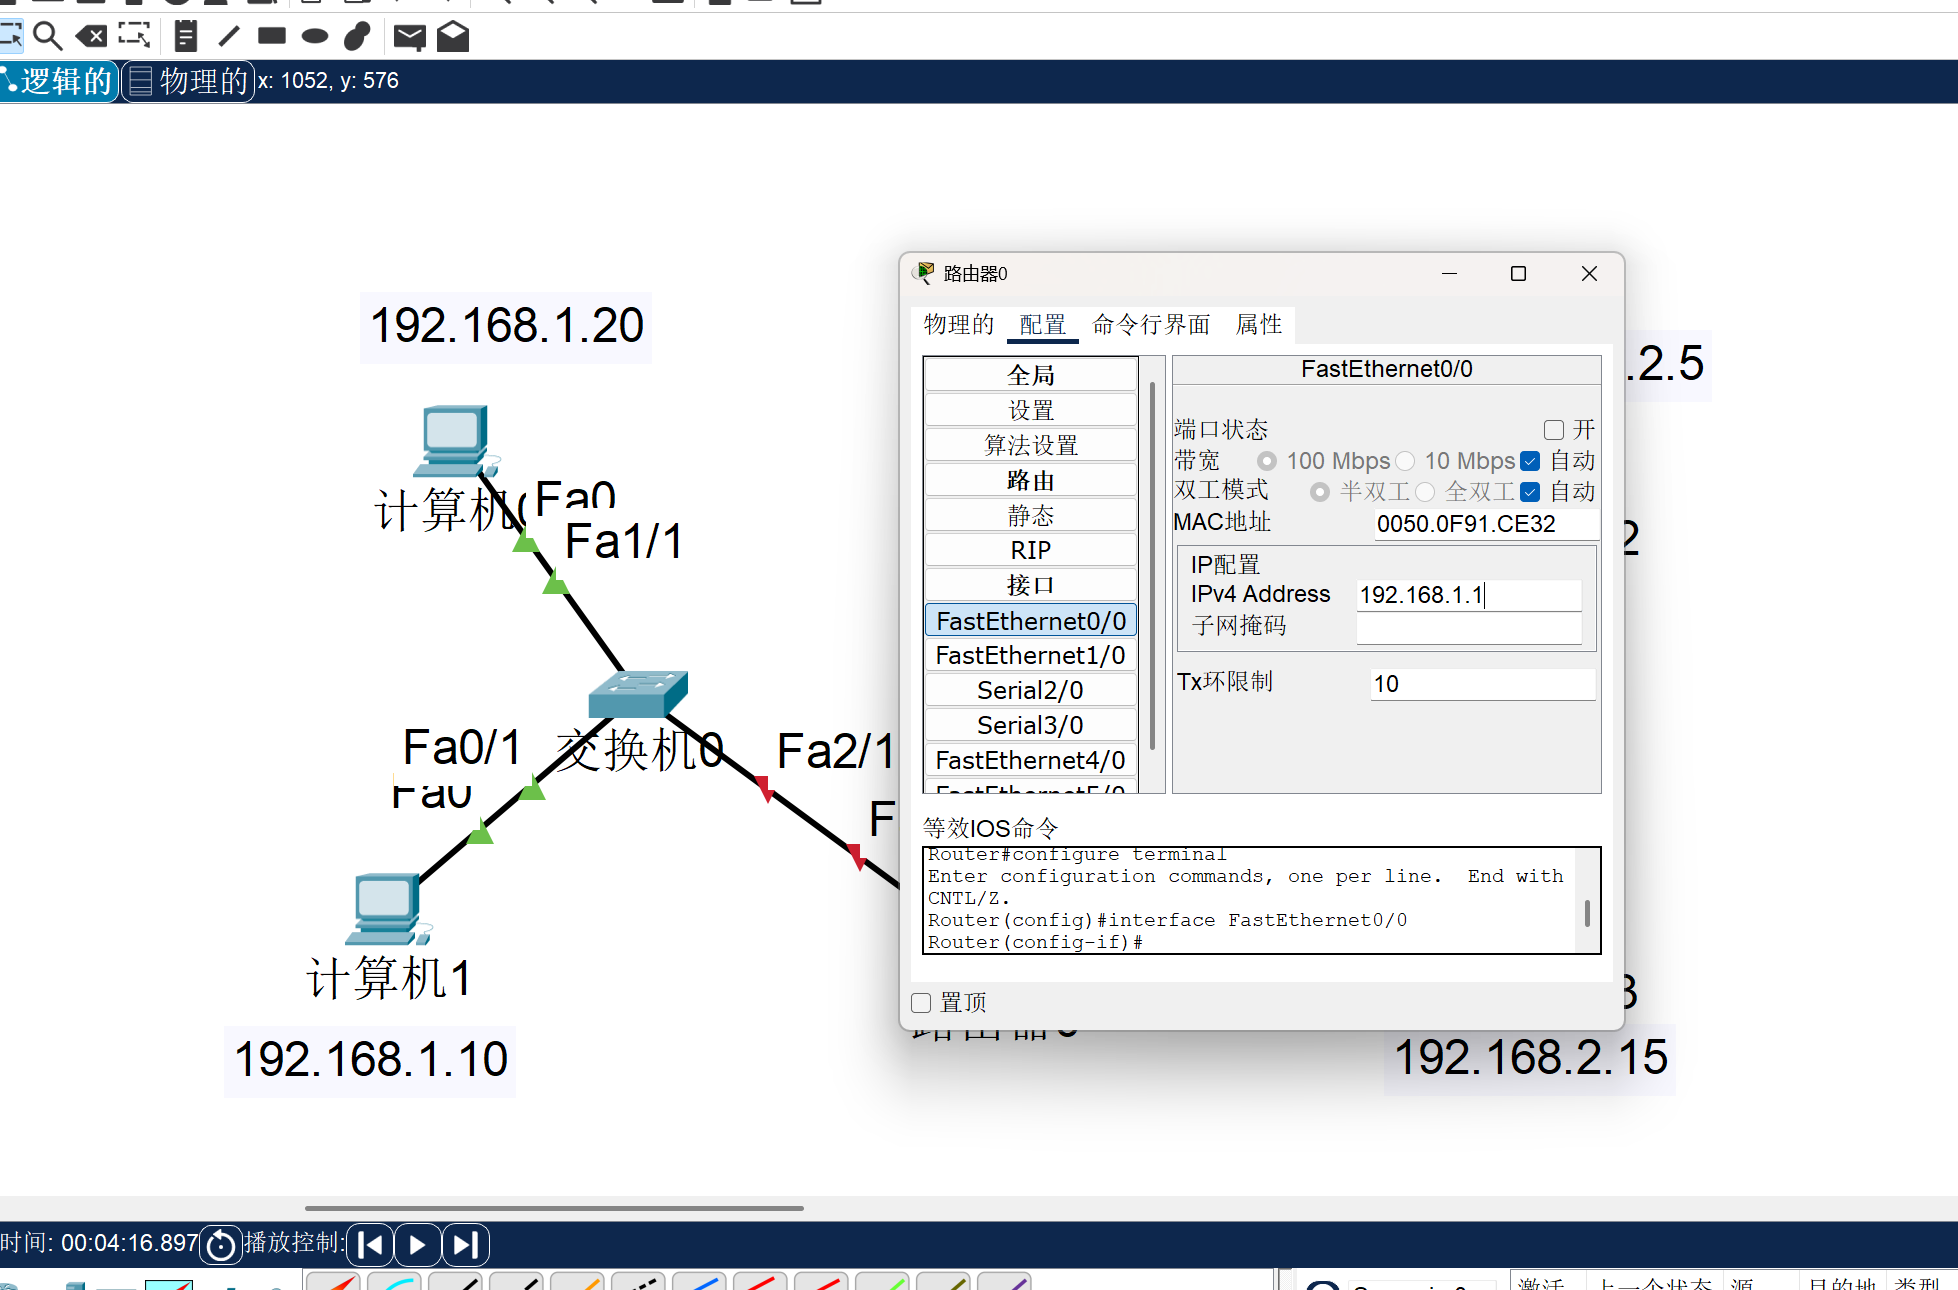The width and height of the screenshot is (1958, 1290).
Task: Select the Inspect magnifier tool
Action: coord(47,37)
